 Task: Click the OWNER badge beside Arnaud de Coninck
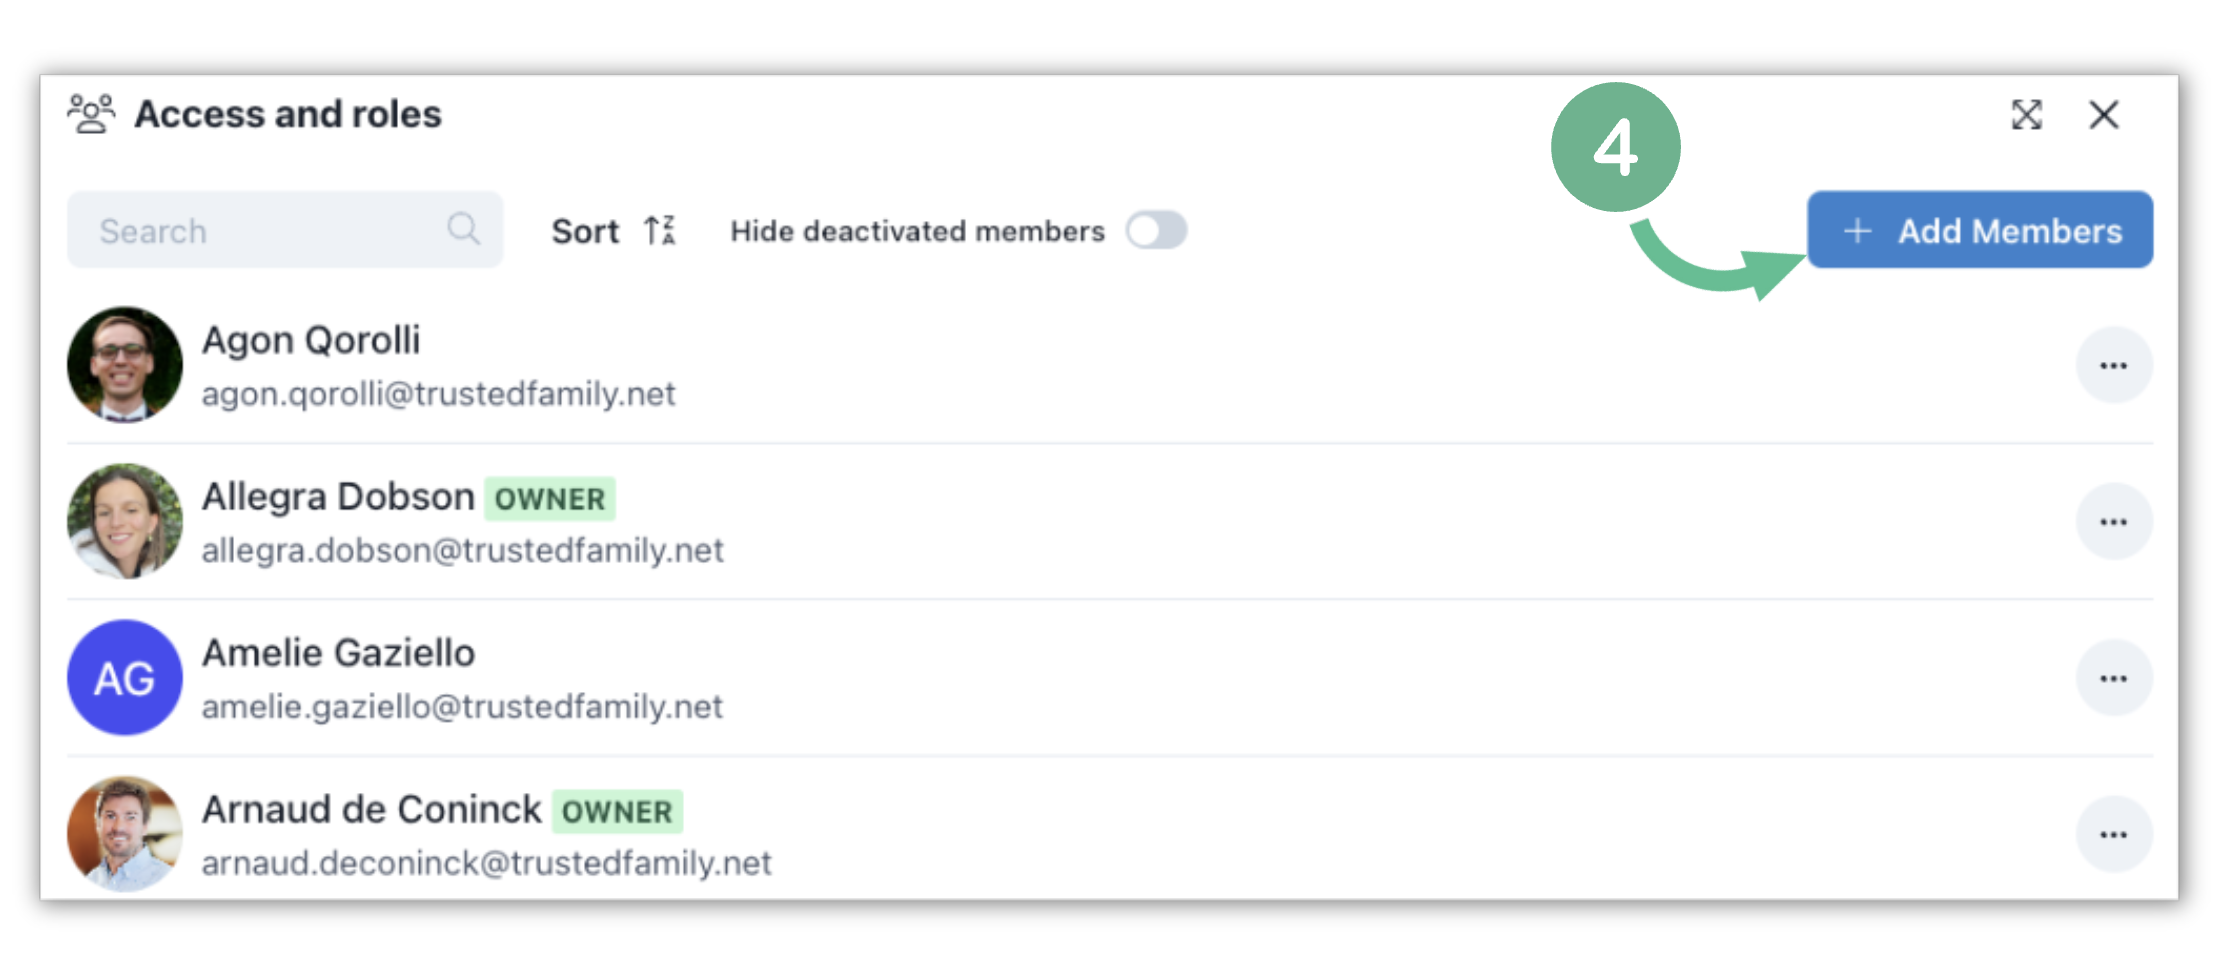click(x=617, y=812)
